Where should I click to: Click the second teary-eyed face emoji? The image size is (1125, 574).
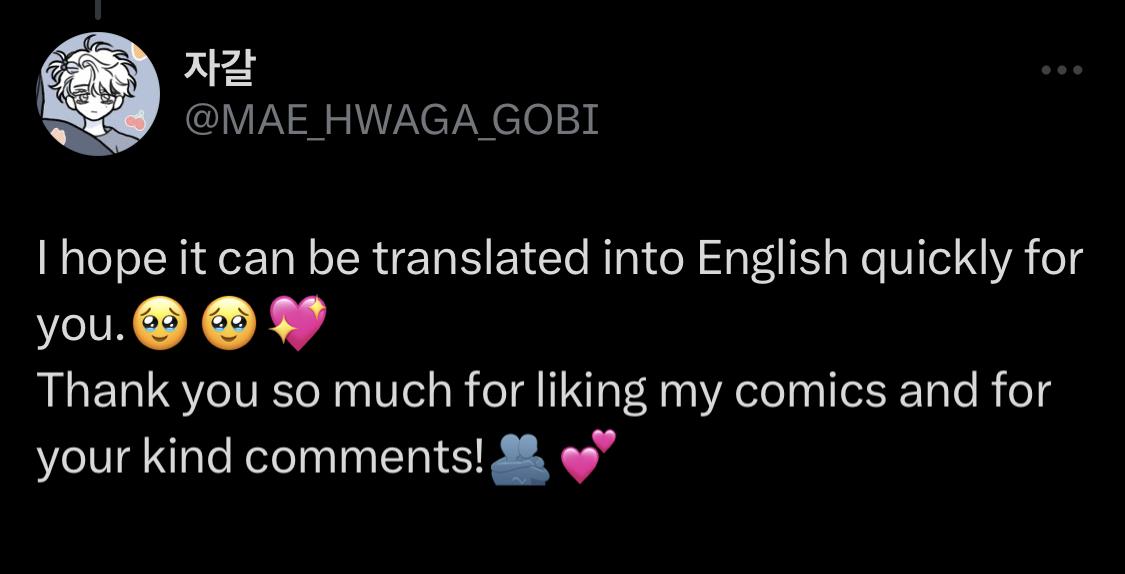click(x=229, y=326)
